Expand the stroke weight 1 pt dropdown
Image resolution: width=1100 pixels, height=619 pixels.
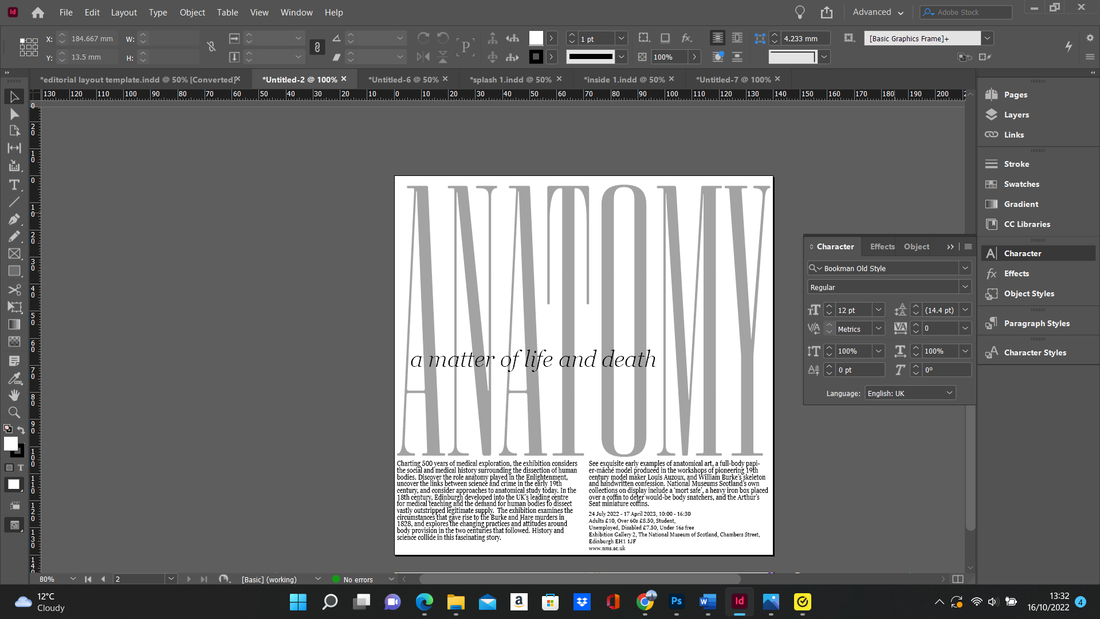click(621, 39)
